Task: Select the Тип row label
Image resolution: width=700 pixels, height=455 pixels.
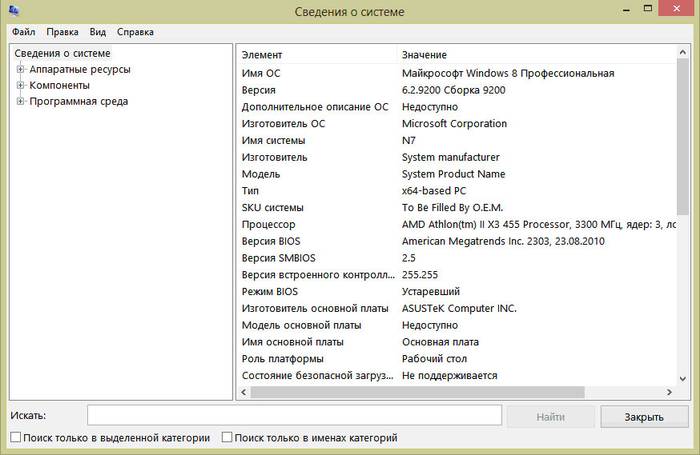Action: (250, 191)
